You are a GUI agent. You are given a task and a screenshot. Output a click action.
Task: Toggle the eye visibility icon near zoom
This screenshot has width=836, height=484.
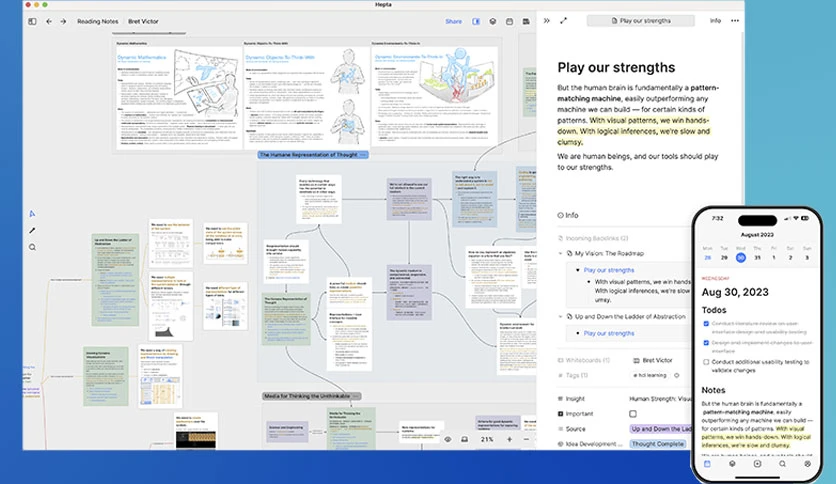pyautogui.click(x=448, y=439)
